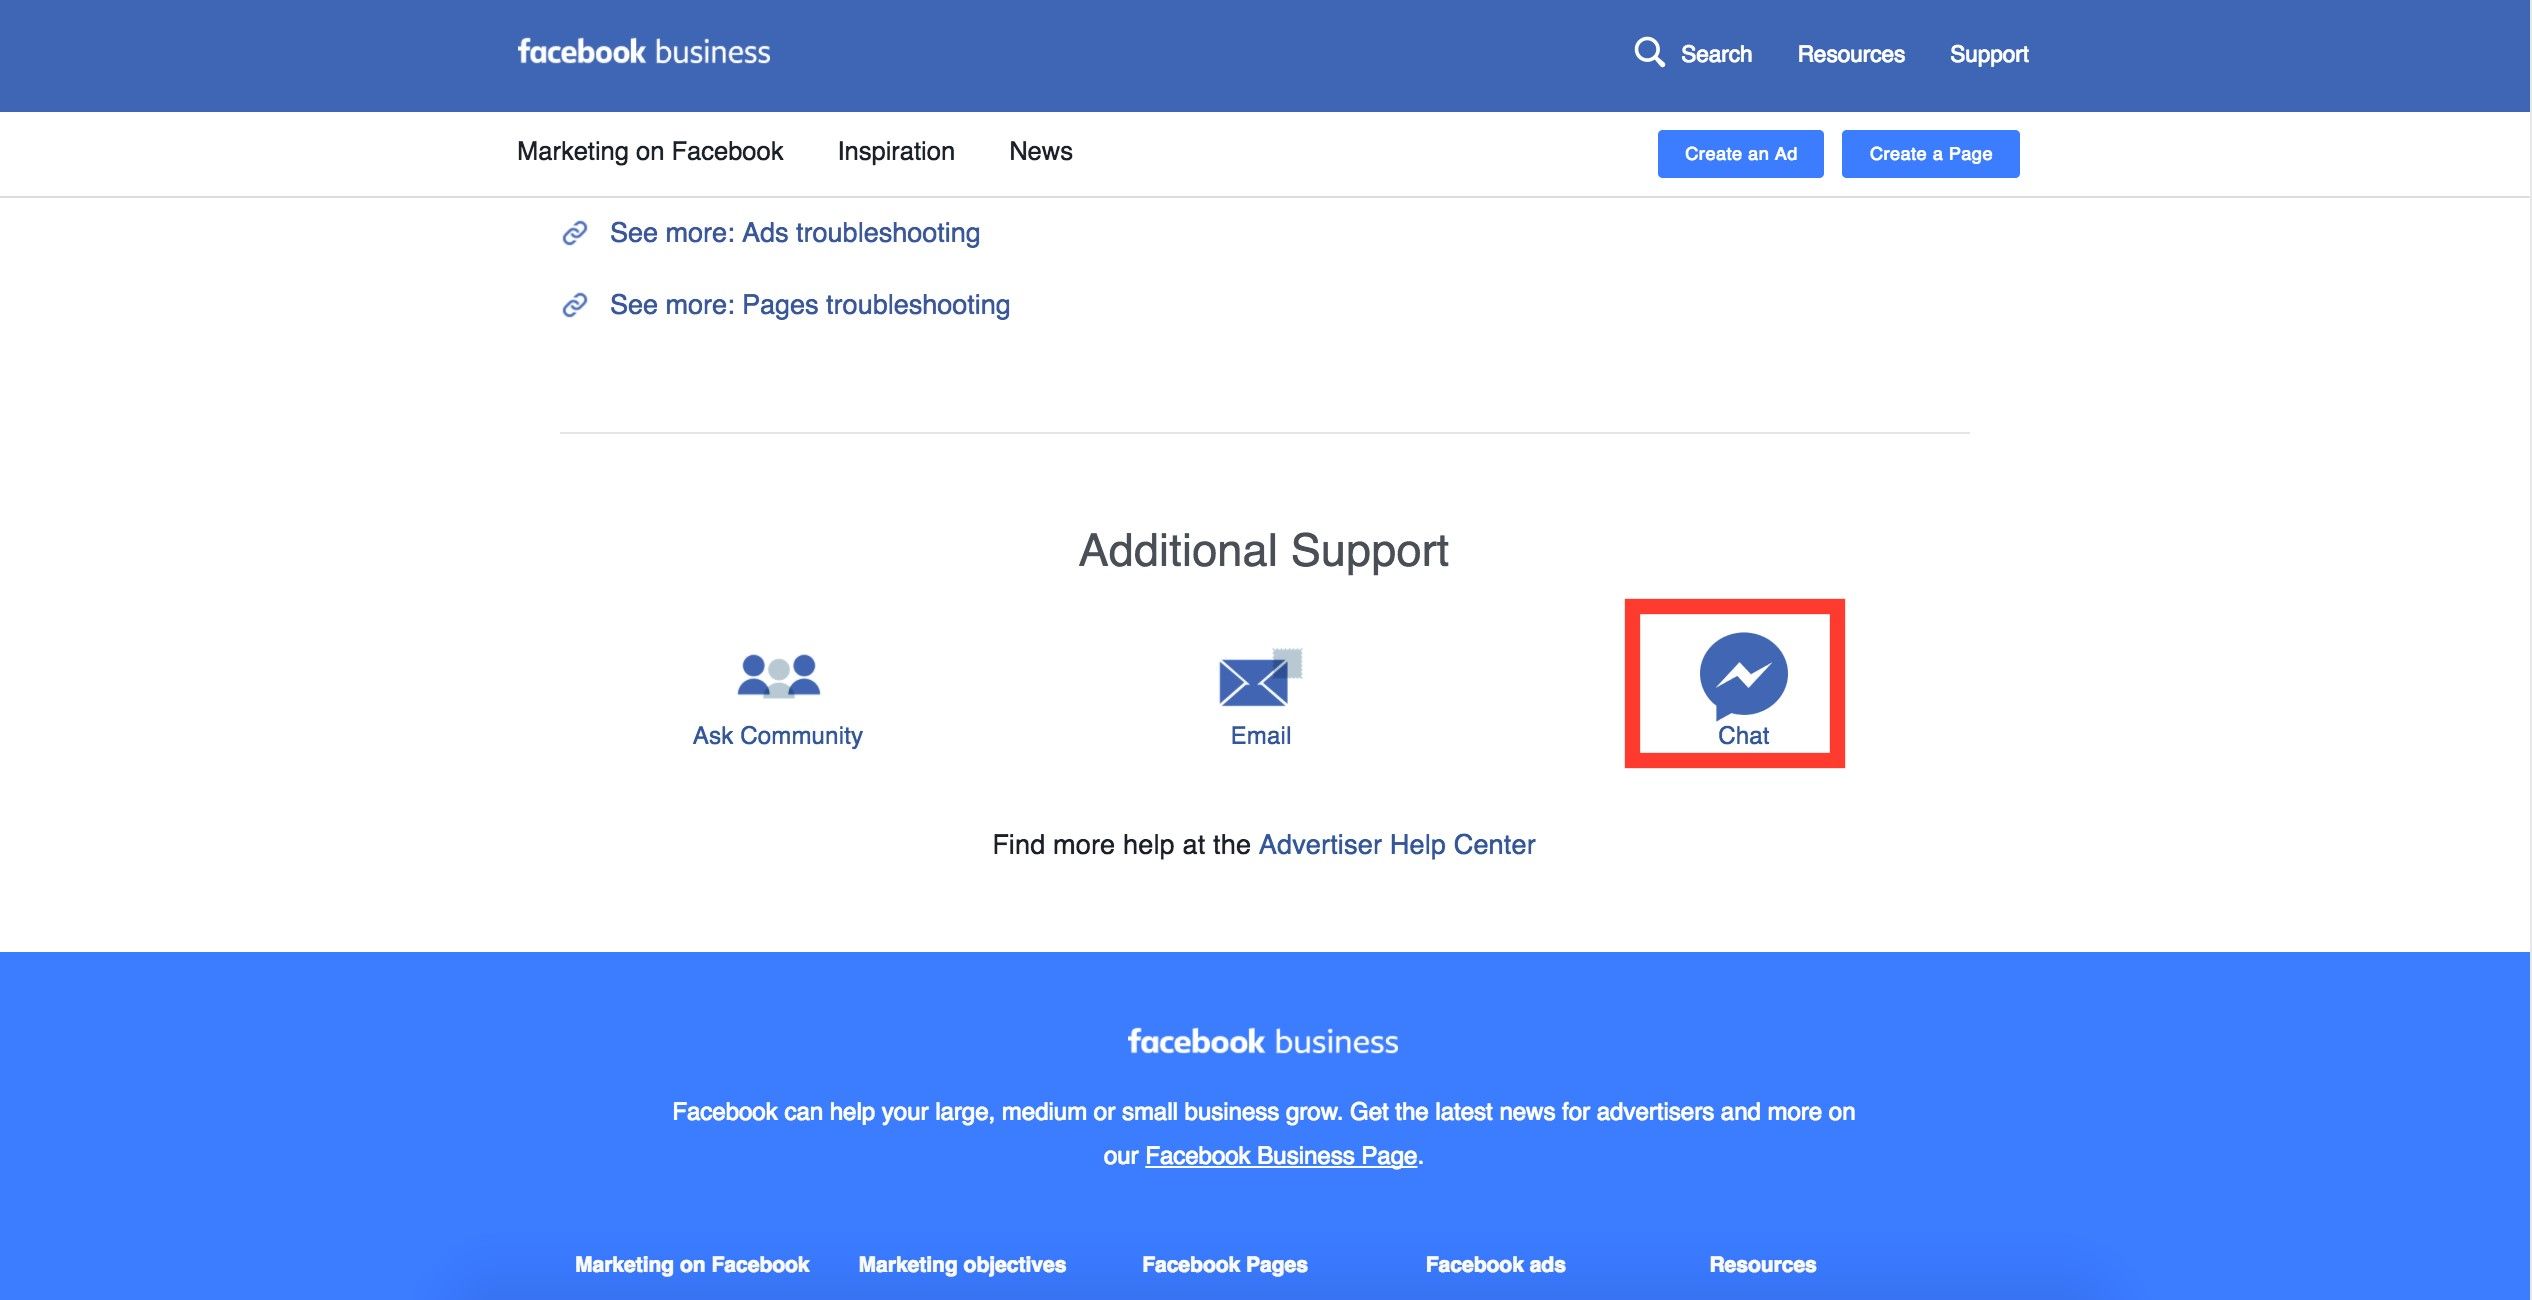
Task: Click link icon beside Ads troubleshooting
Action: point(575,233)
